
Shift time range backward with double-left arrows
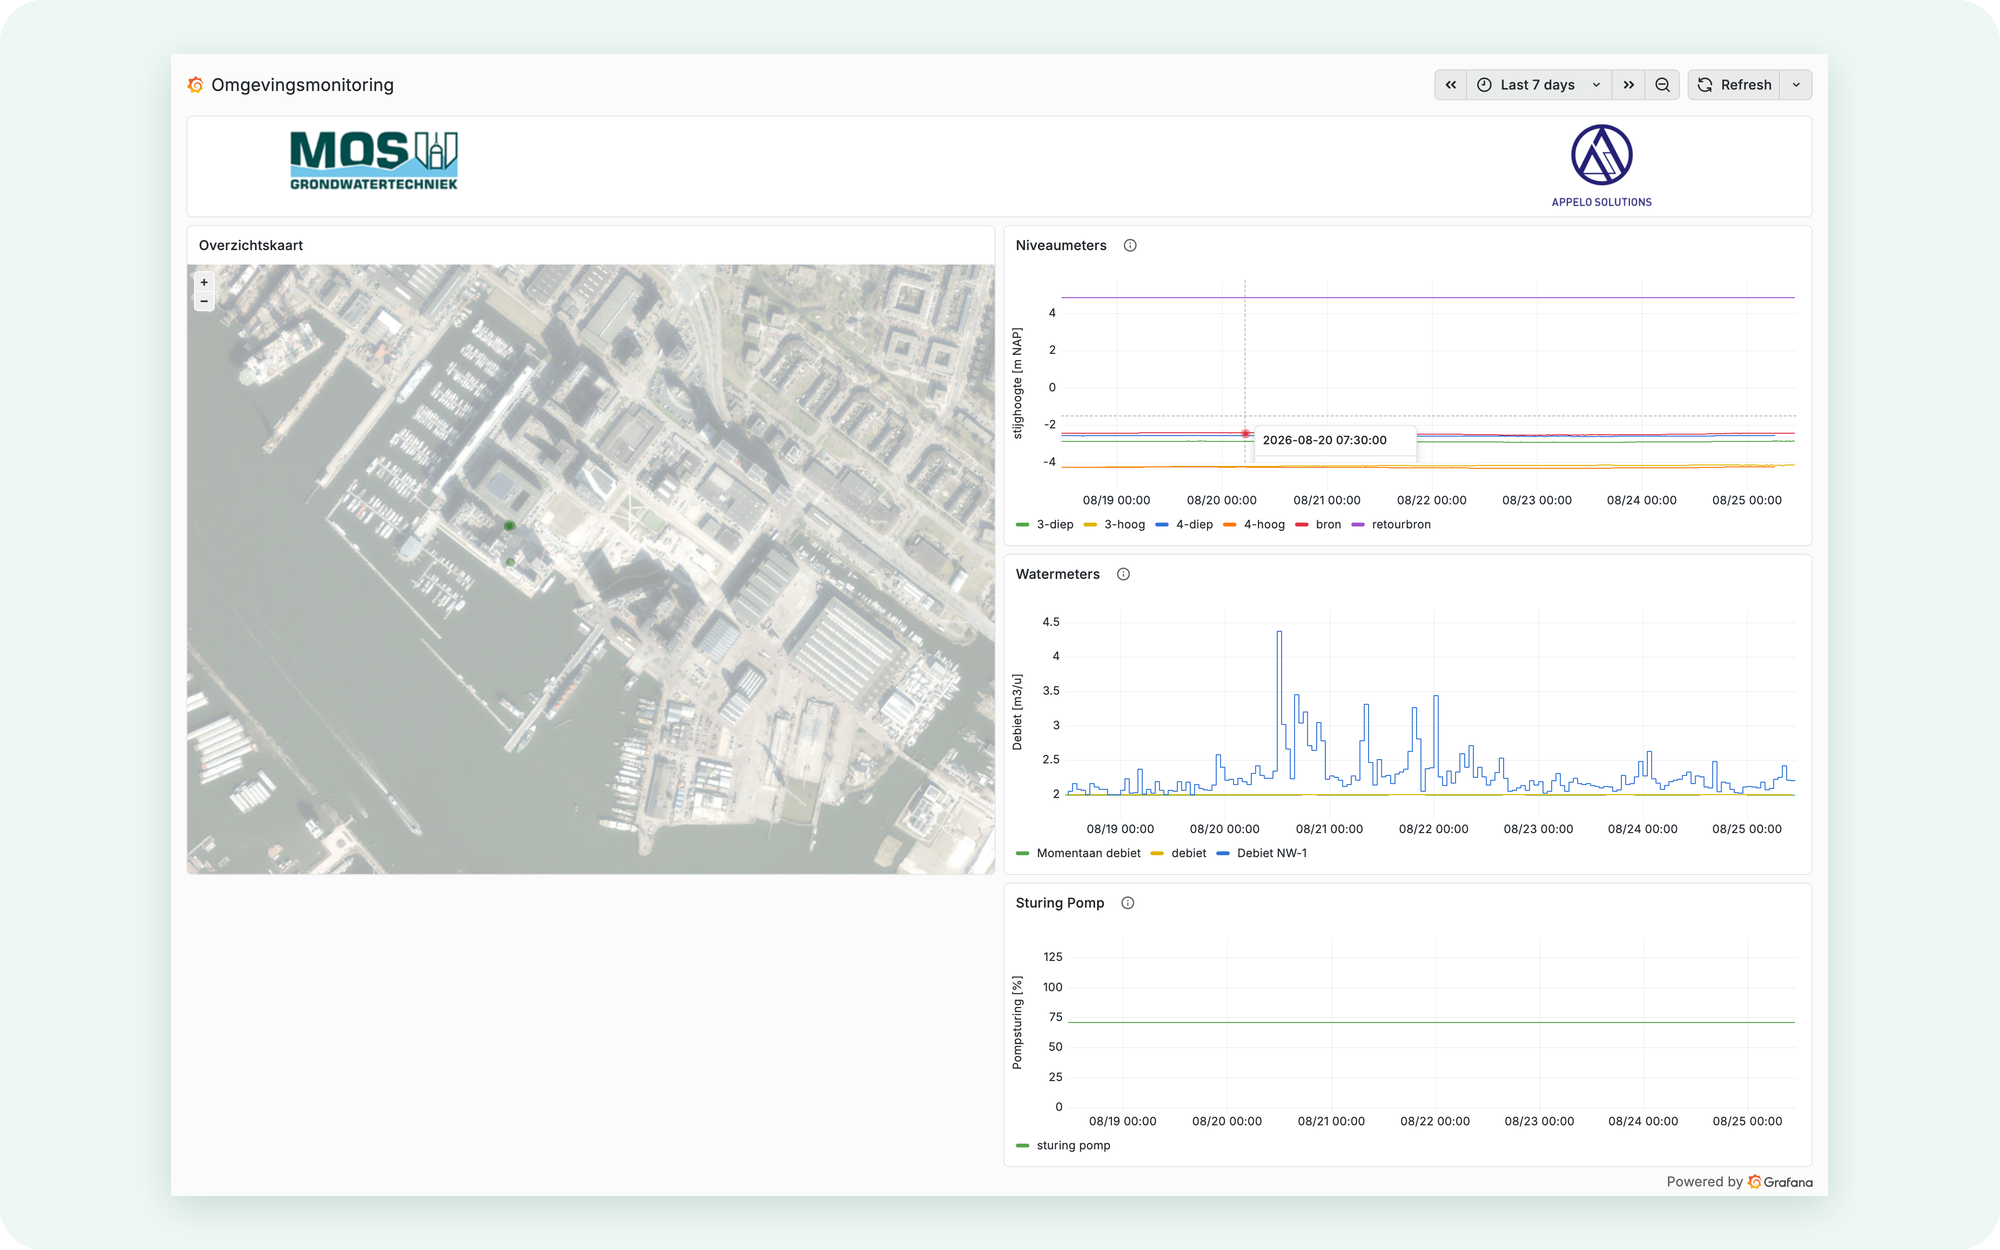pos(1450,85)
